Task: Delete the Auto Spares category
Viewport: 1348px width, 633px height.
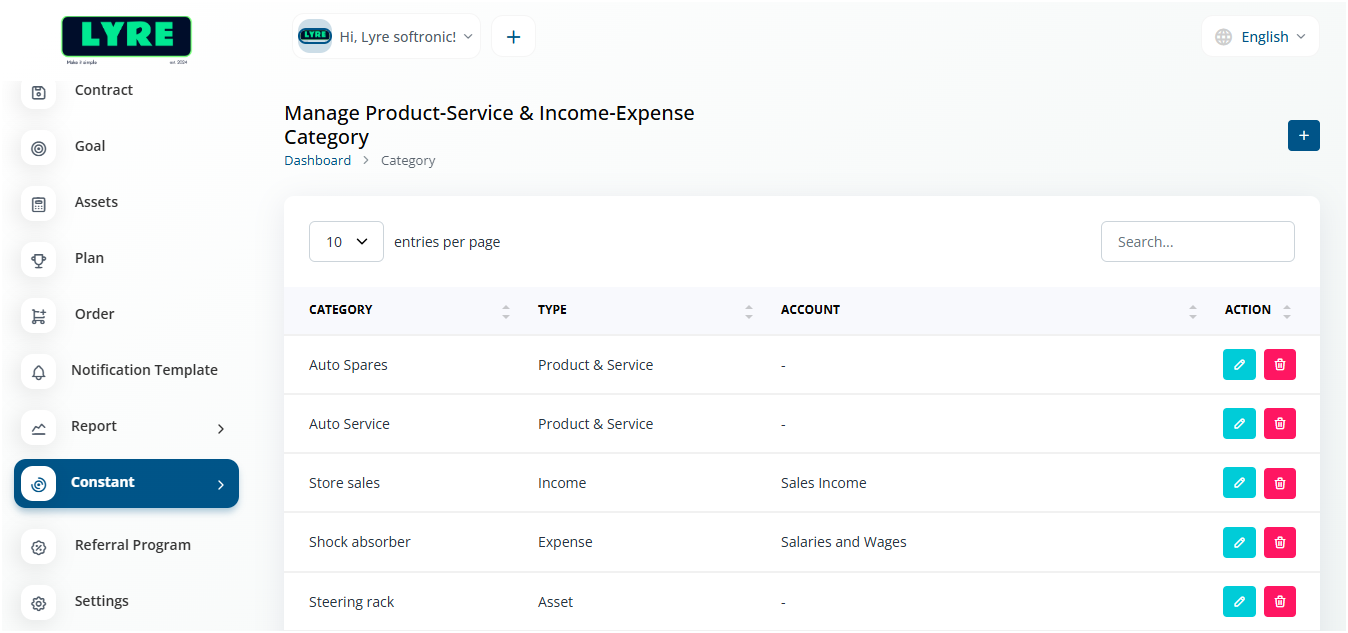Action: click(1280, 365)
